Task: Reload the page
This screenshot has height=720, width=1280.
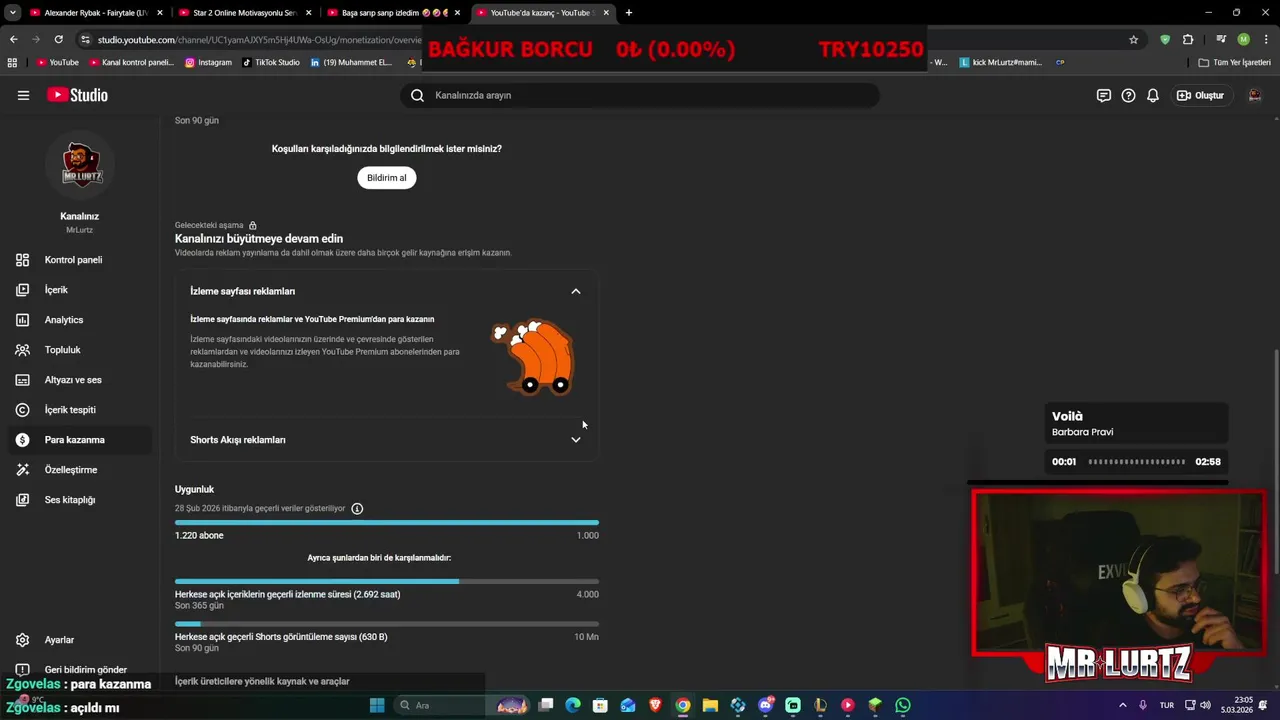Action: pyautogui.click(x=59, y=39)
